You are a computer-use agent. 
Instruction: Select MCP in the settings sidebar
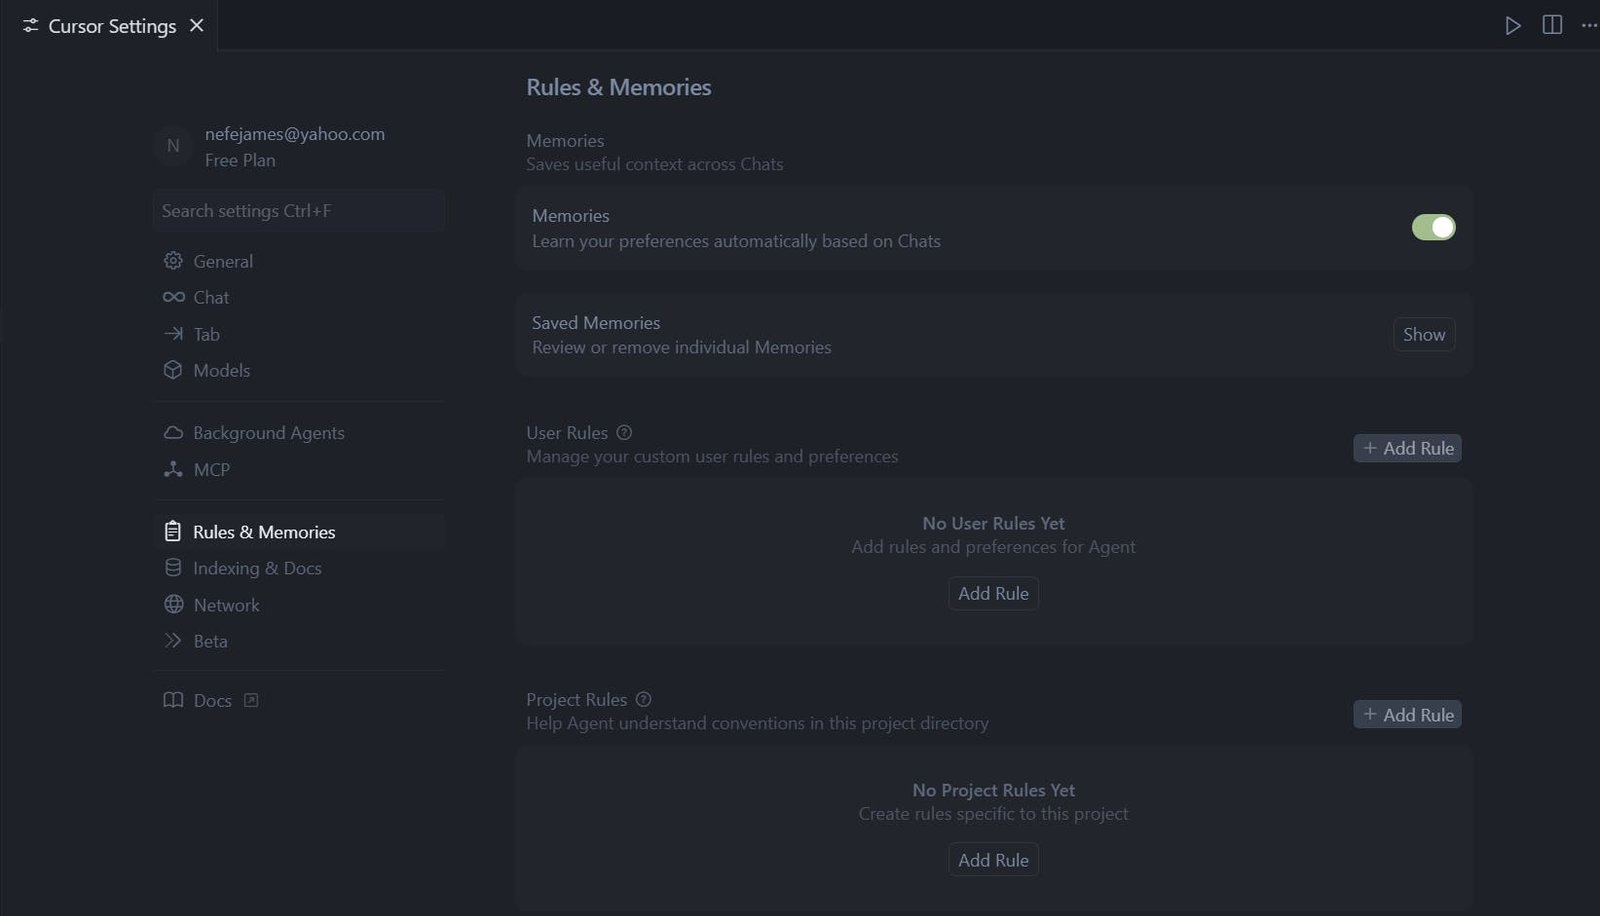pyautogui.click(x=211, y=470)
